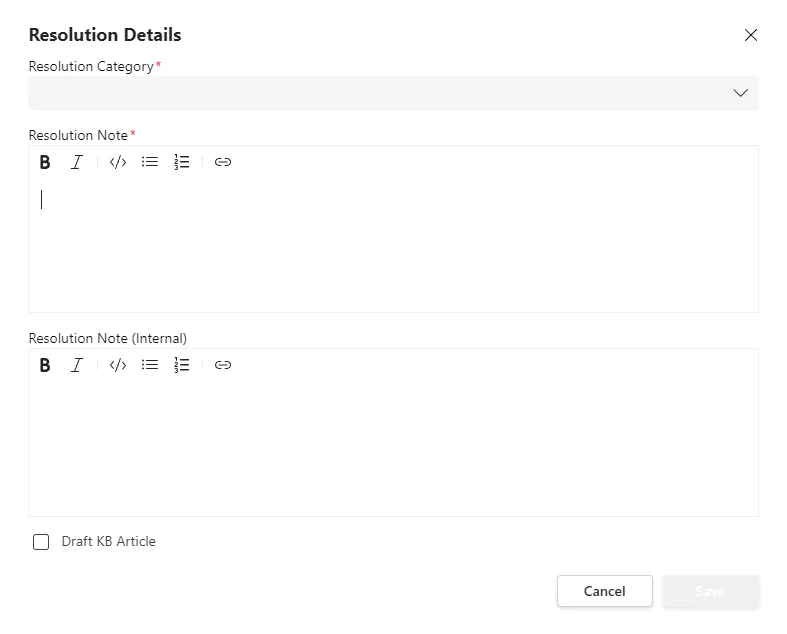This screenshot has height=634, width=787.
Task: Focus the Resolution Note (Internal) text area
Action: 394,448
